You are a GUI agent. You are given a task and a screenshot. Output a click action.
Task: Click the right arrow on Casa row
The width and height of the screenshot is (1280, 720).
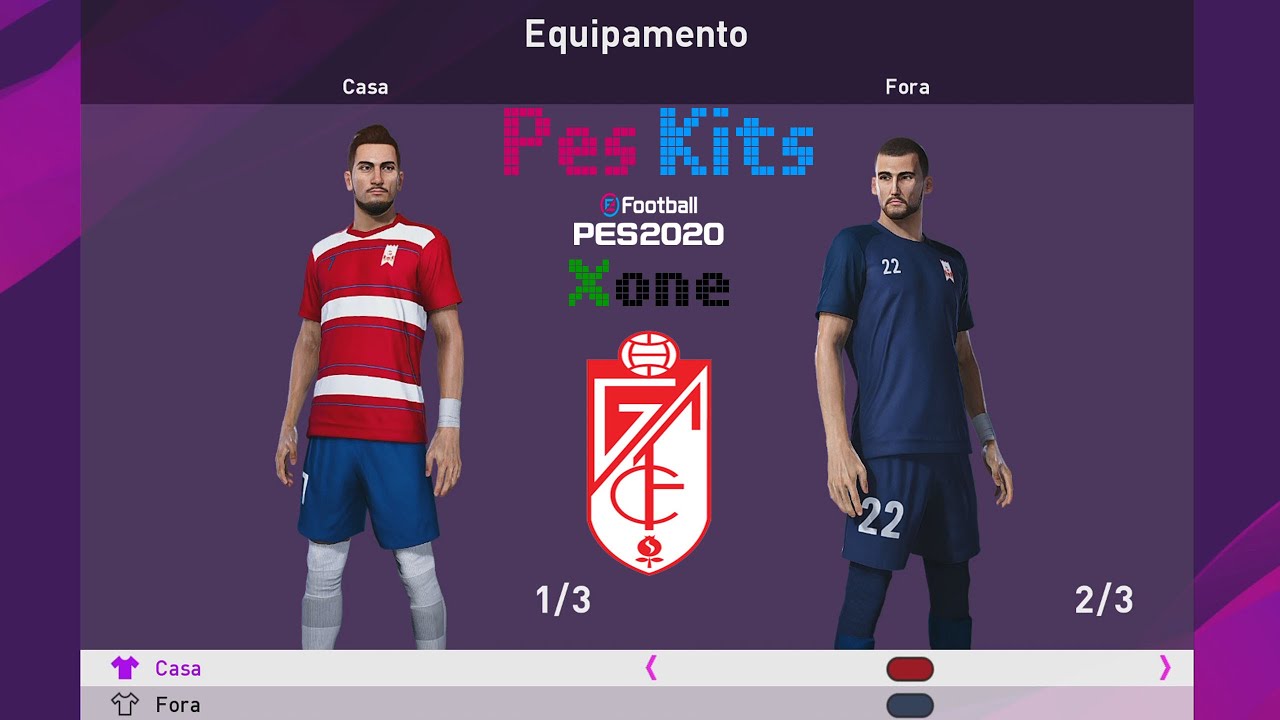click(1164, 668)
